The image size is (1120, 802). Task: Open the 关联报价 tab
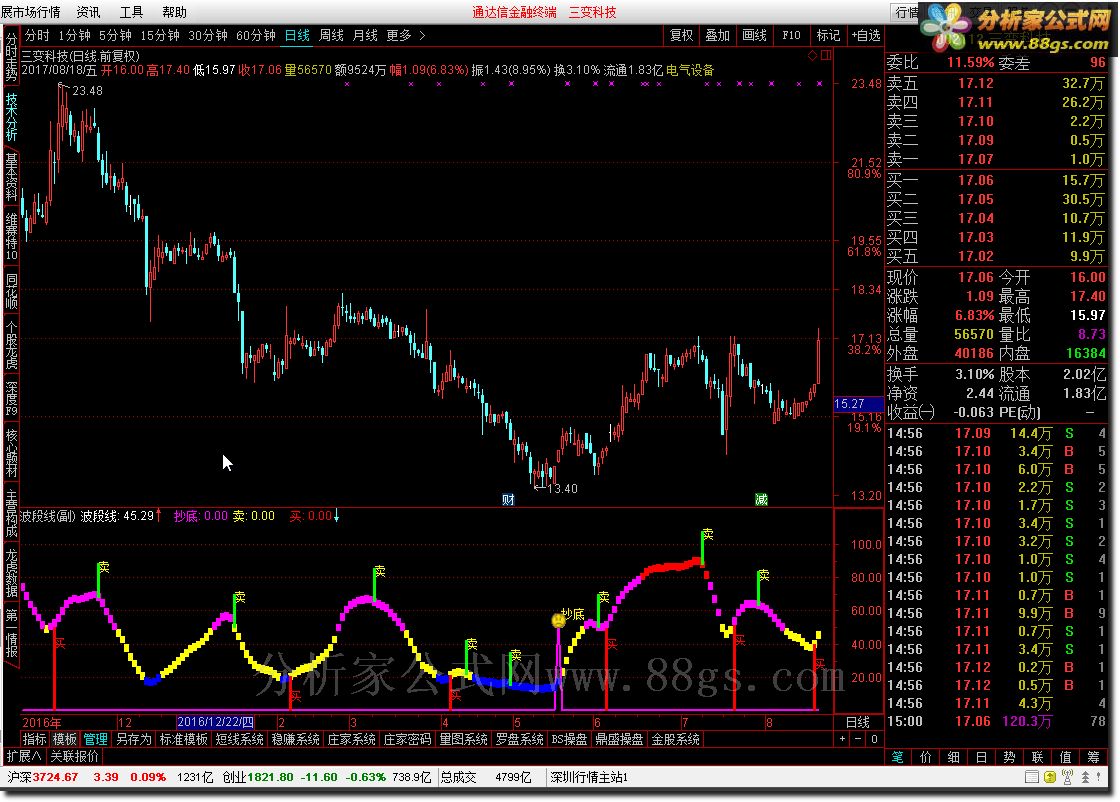(x=74, y=756)
